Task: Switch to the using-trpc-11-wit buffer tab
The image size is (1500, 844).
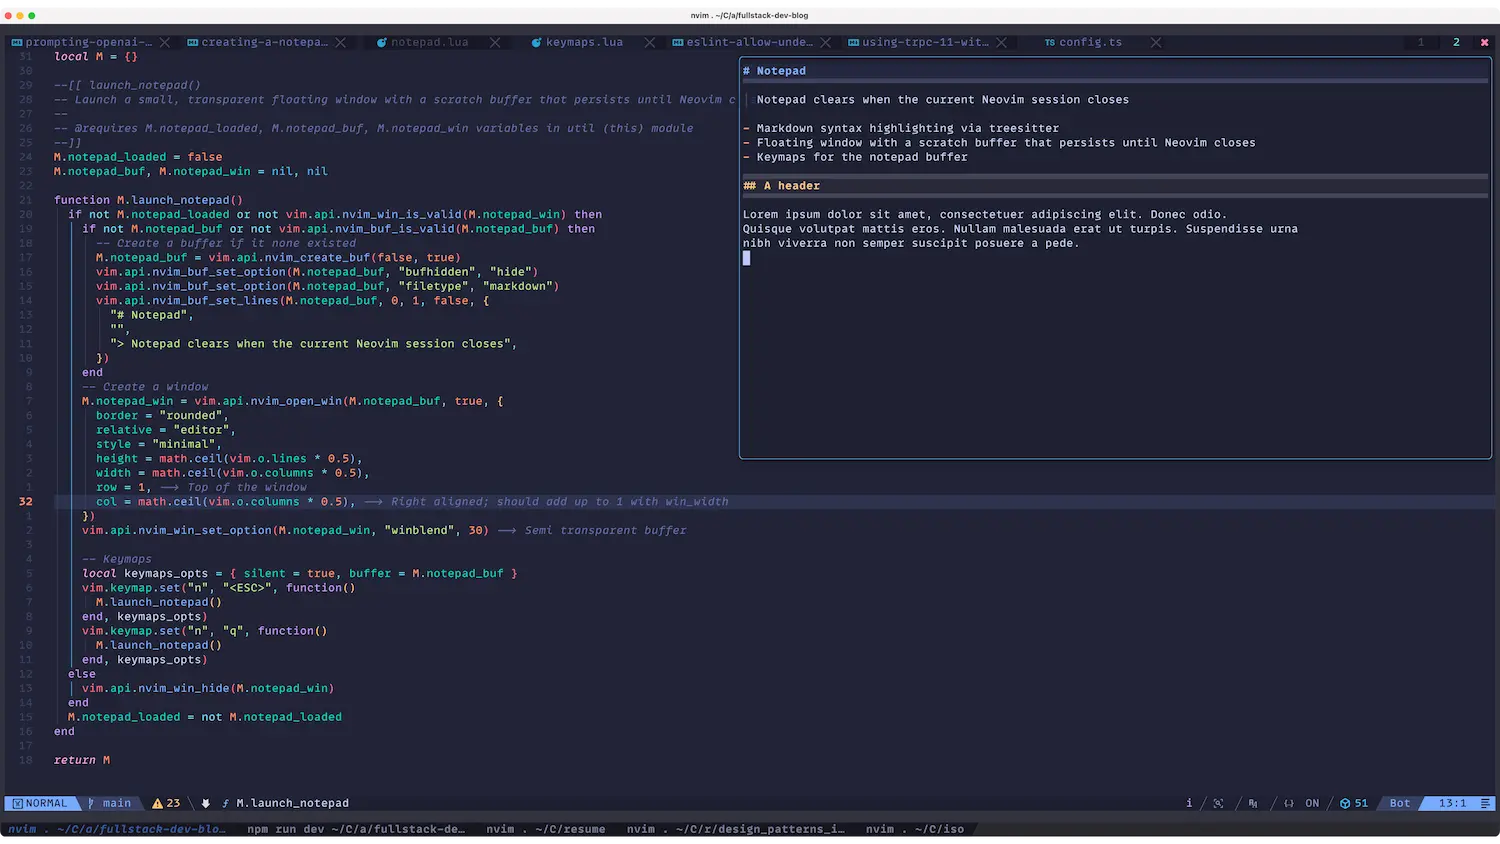Action: (926, 43)
